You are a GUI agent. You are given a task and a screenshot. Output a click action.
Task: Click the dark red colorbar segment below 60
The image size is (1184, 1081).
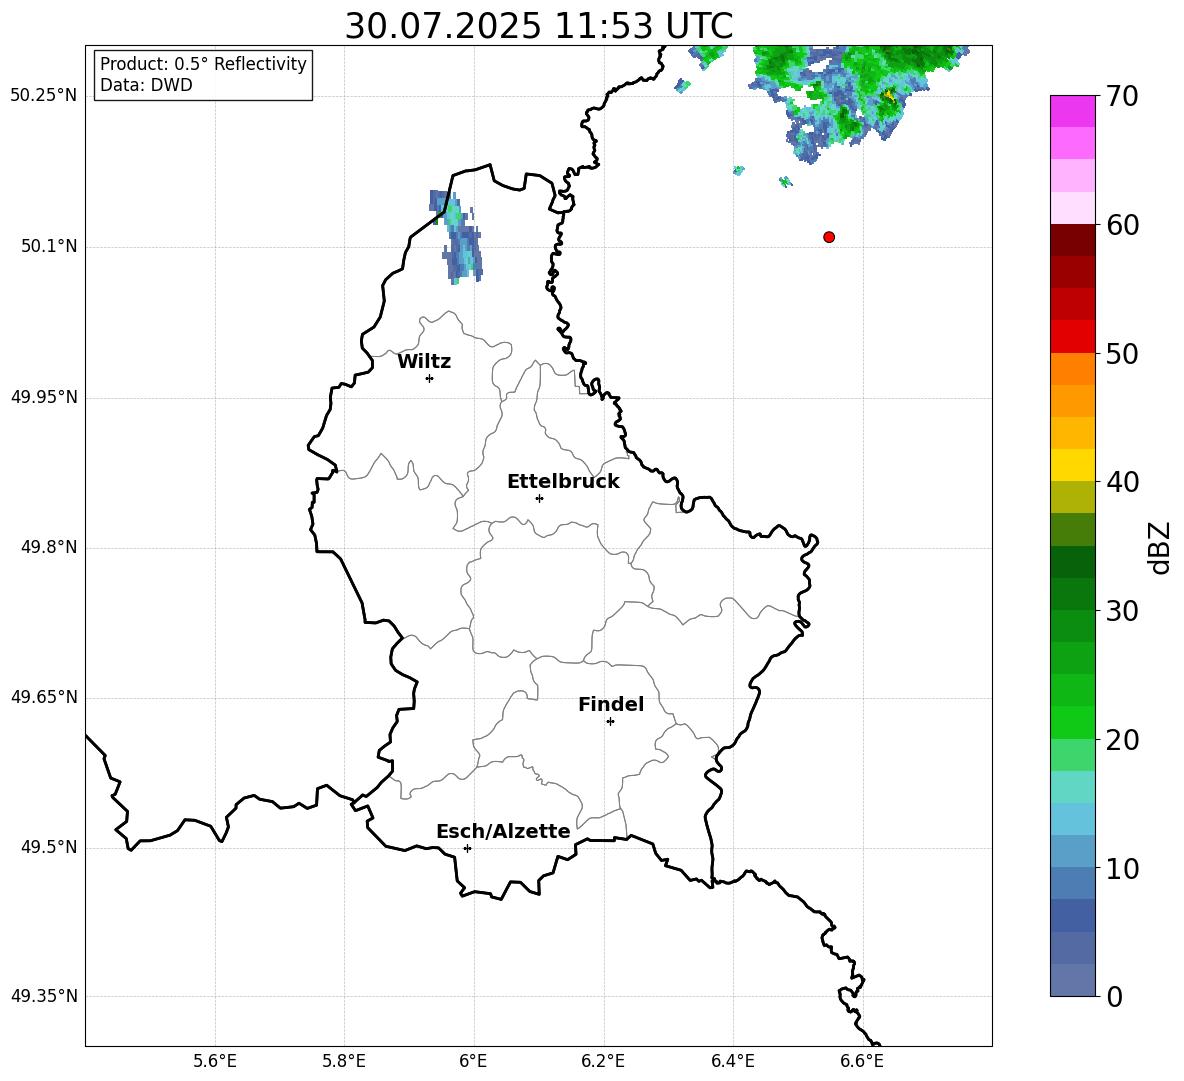pyautogui.click(x=1072, y=240)
